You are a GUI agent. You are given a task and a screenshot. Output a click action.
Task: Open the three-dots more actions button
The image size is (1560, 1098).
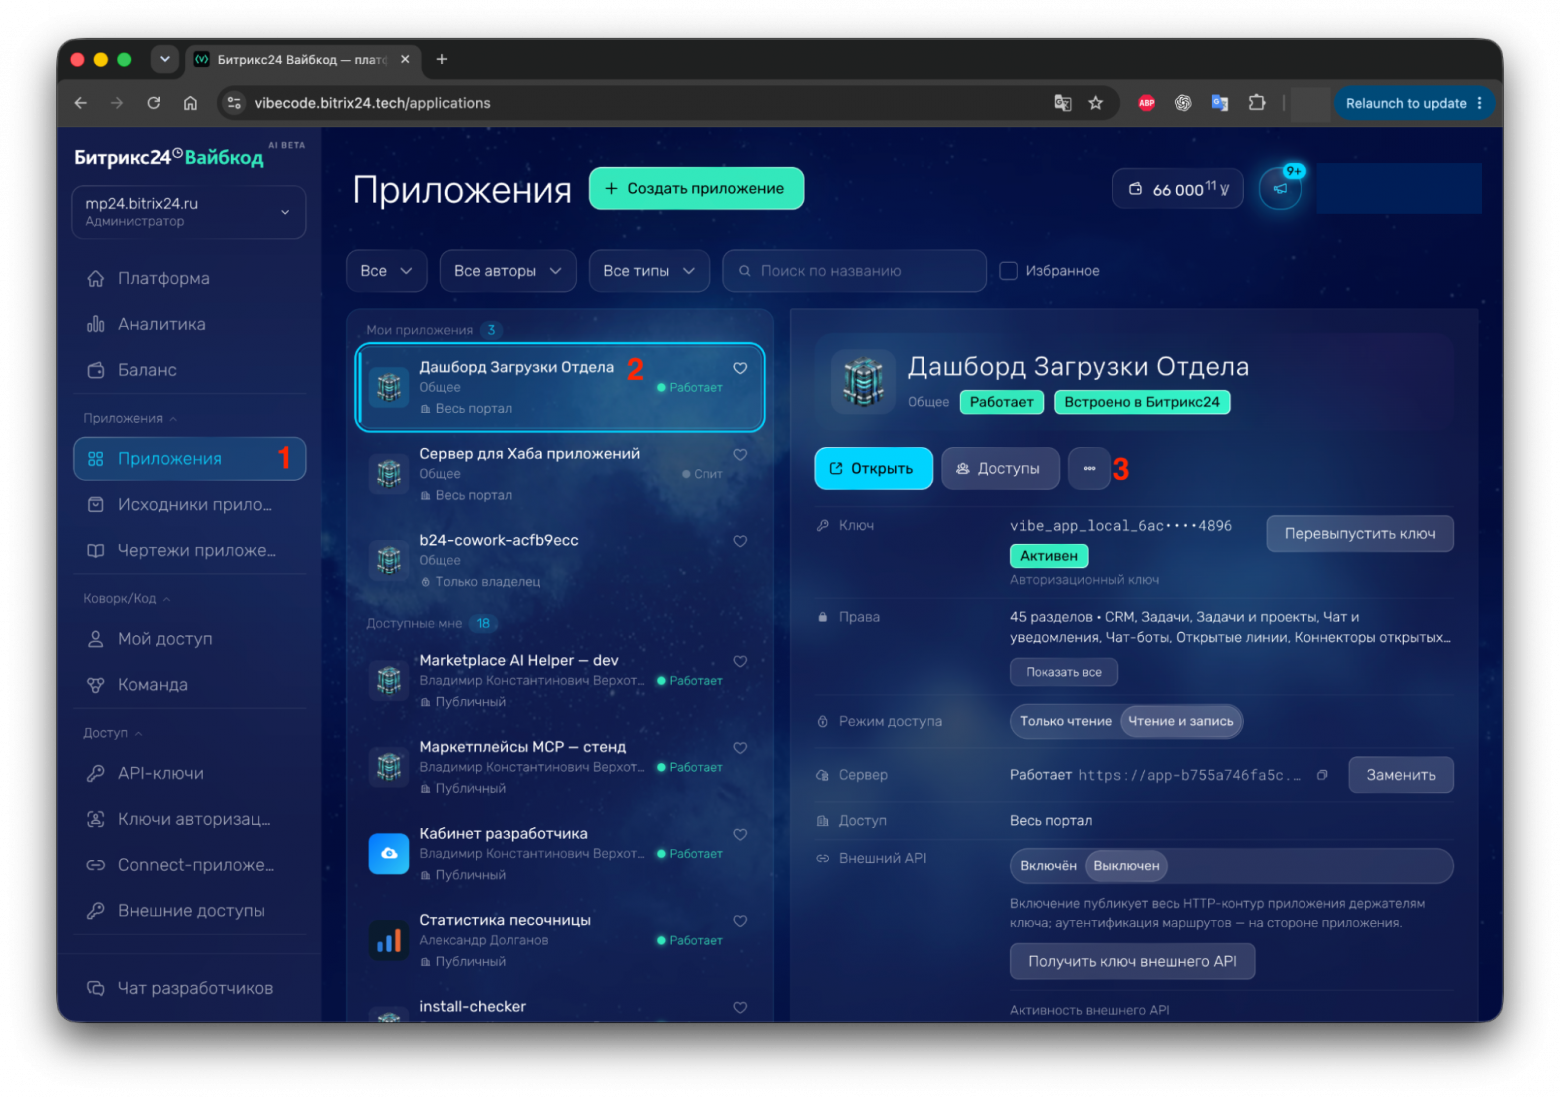click(1089, 468)
